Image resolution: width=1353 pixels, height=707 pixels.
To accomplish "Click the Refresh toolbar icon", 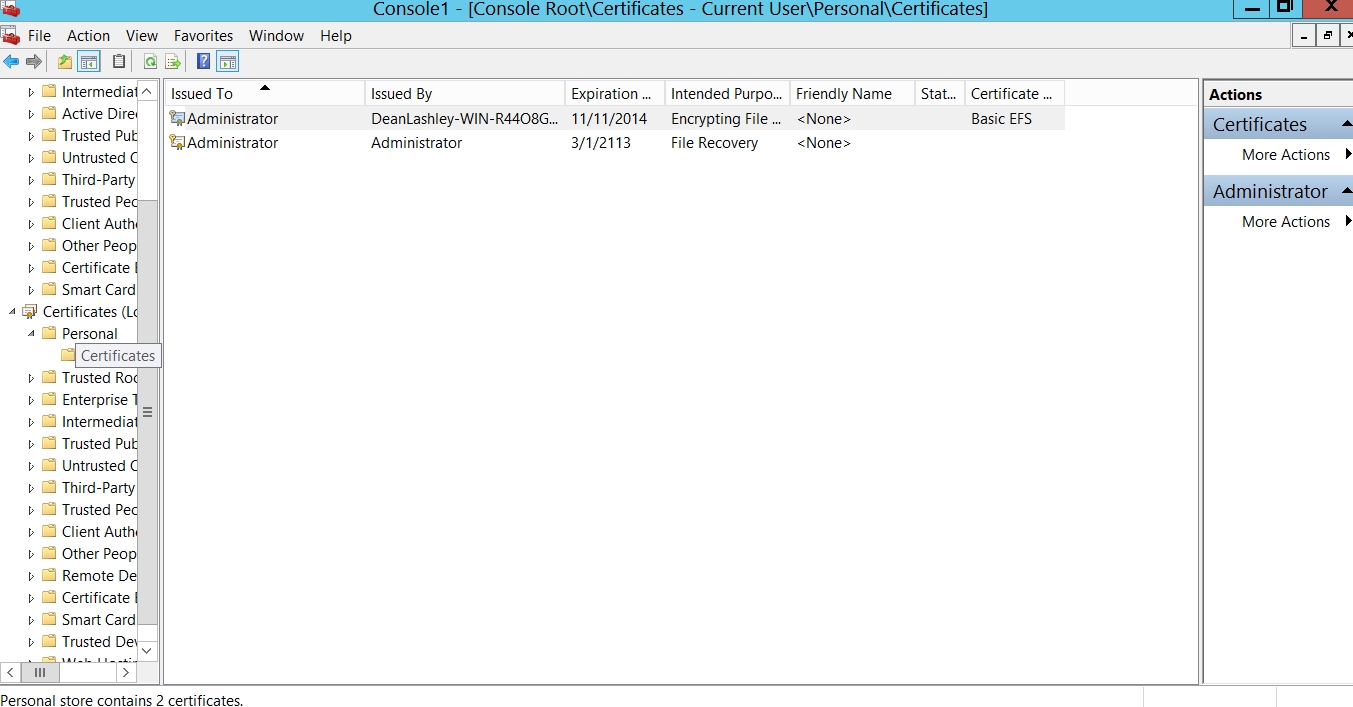I will [150, 62].
